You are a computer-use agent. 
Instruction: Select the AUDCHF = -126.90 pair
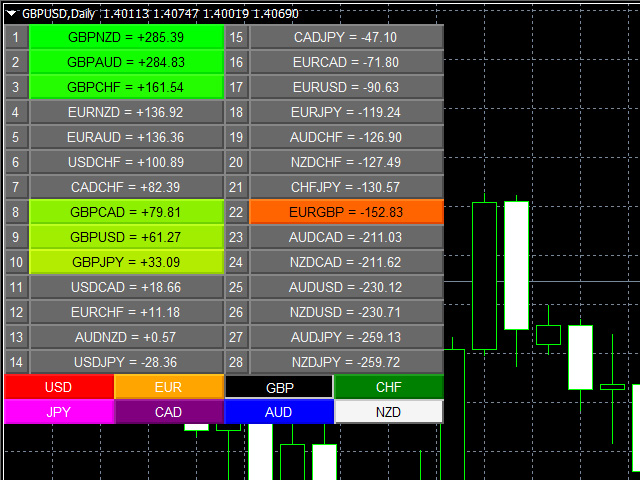347,137
